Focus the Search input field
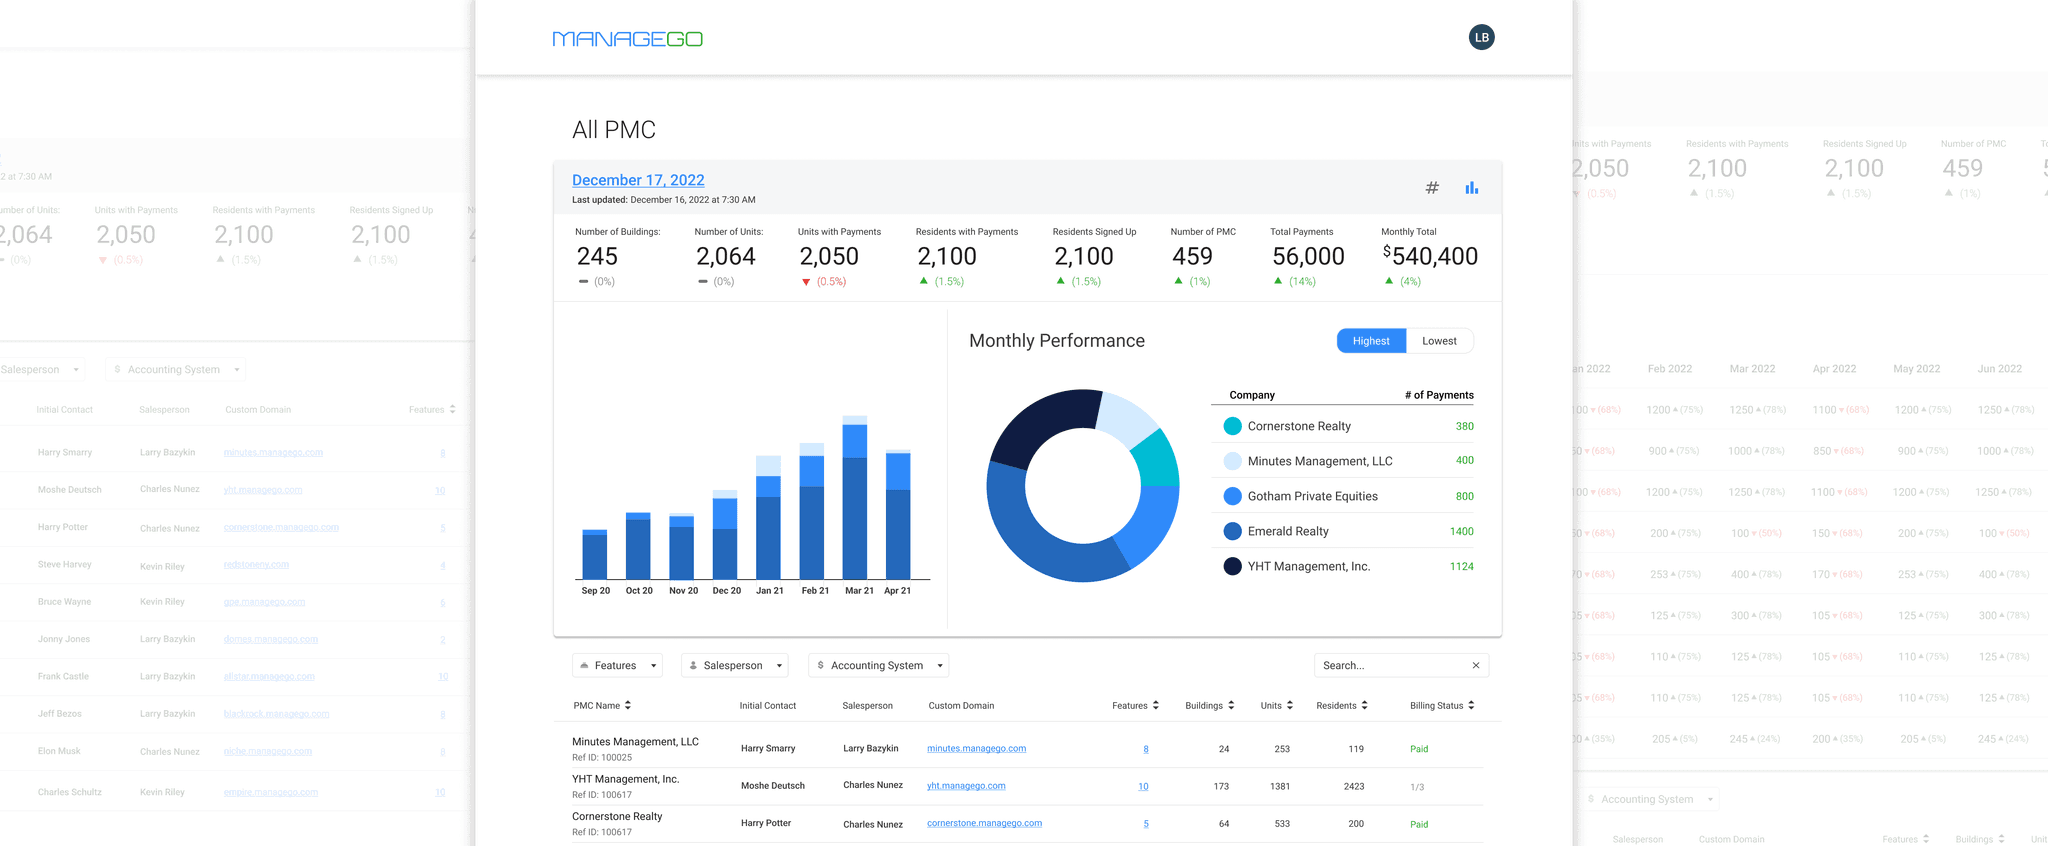2048x846 pixels. 1392,665
